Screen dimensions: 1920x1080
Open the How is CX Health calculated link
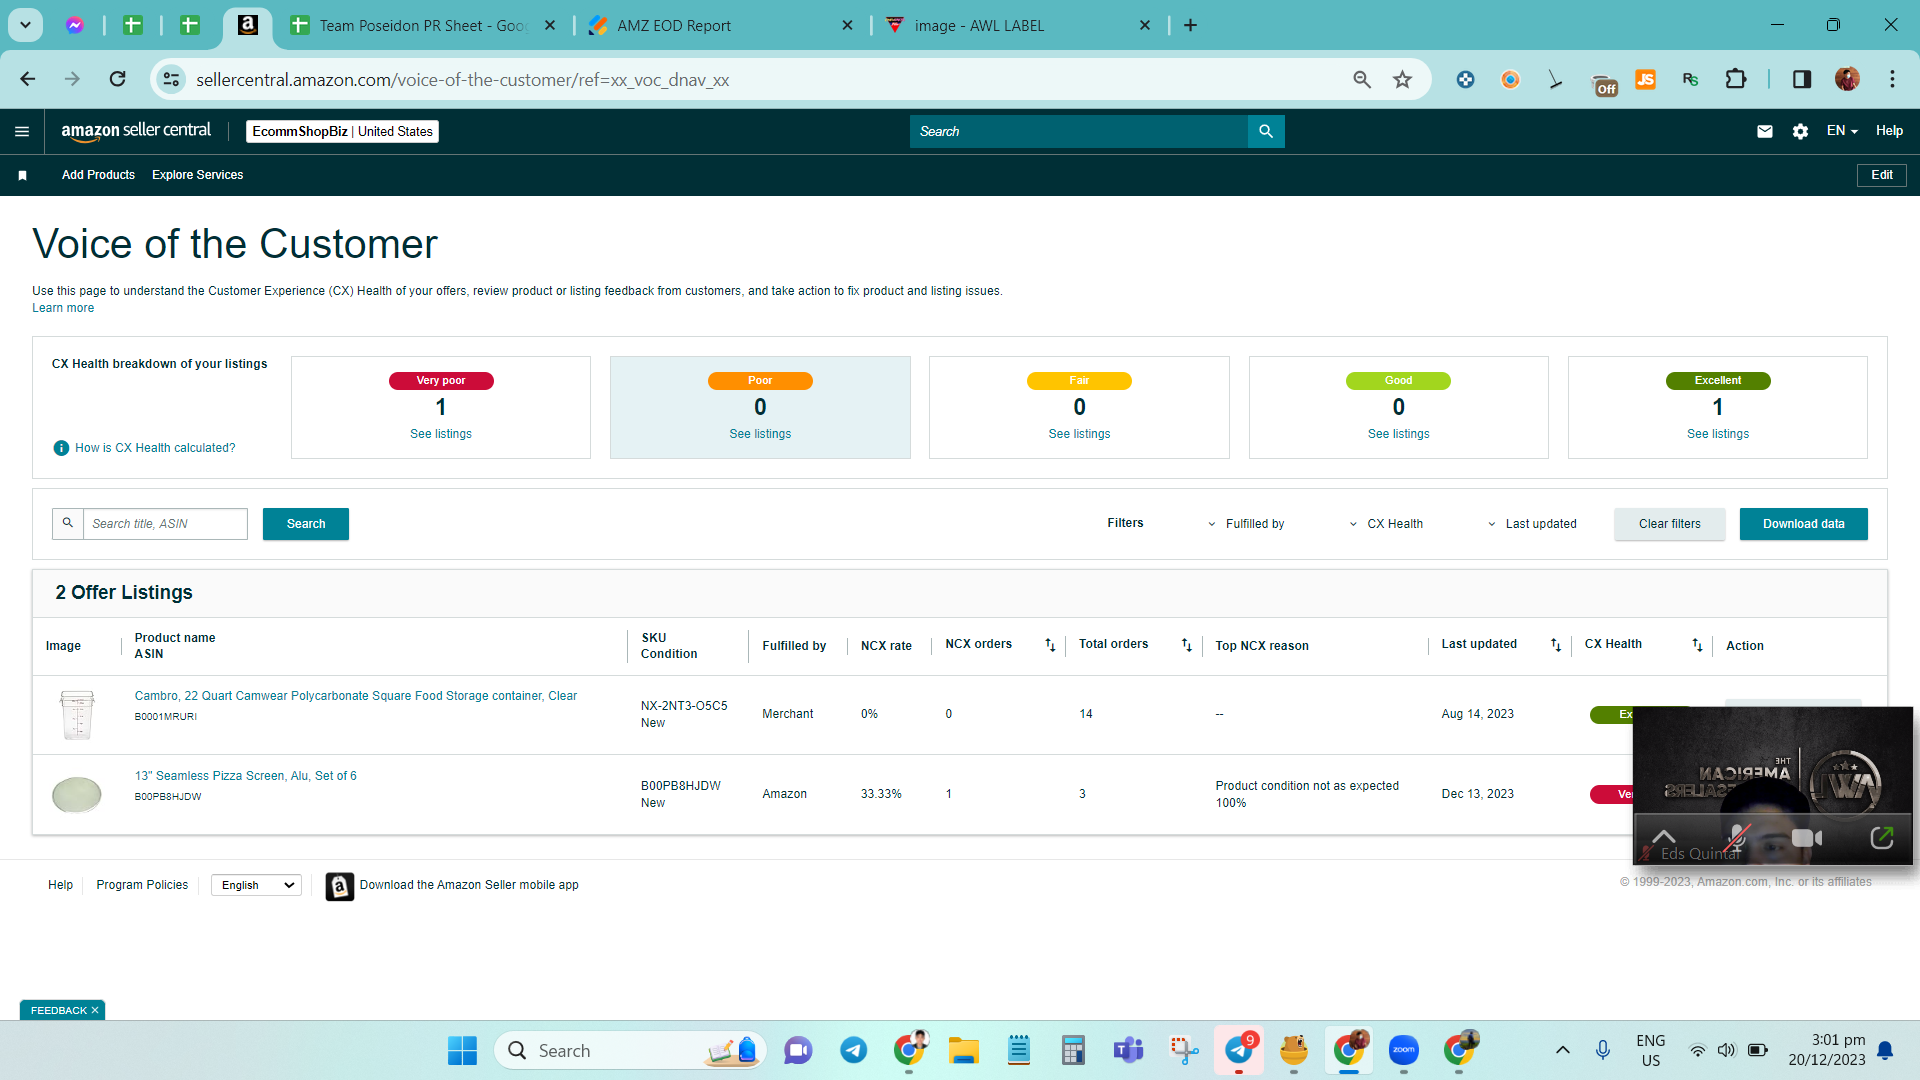coord(155,448)
